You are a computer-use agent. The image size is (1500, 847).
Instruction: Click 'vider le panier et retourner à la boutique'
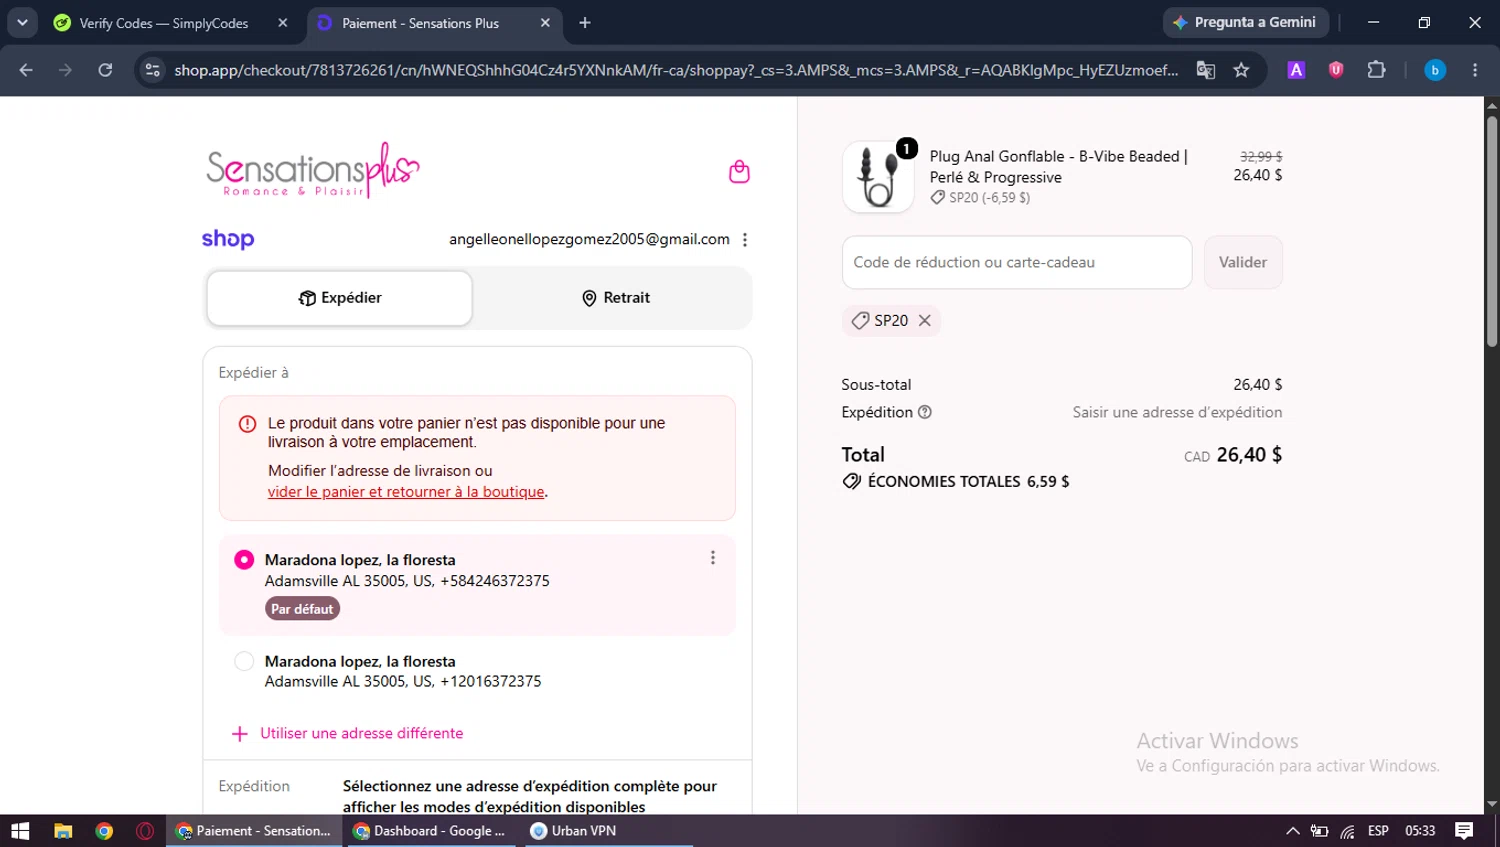click(406, 492)
